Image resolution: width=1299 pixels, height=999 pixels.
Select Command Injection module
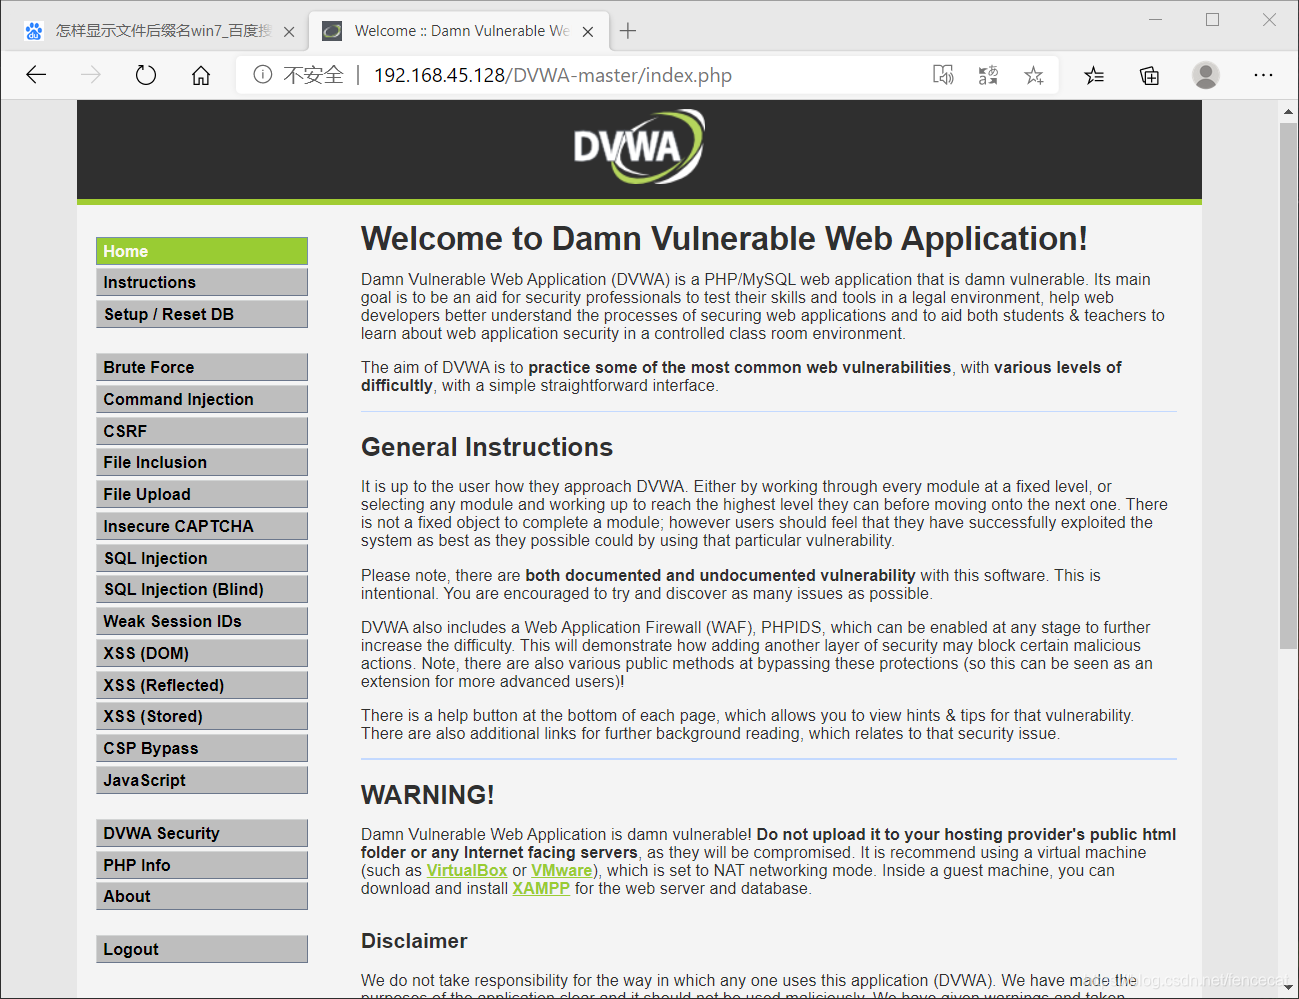[202, 399]
